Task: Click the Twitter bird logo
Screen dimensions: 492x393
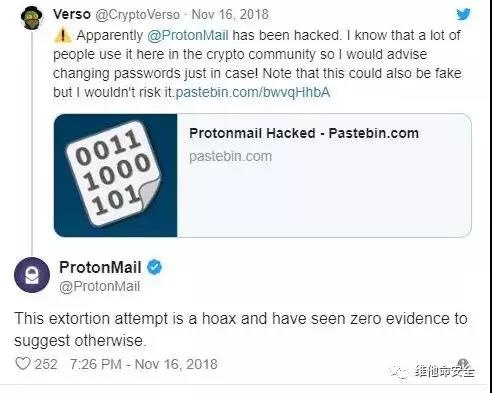Action: 463,14
